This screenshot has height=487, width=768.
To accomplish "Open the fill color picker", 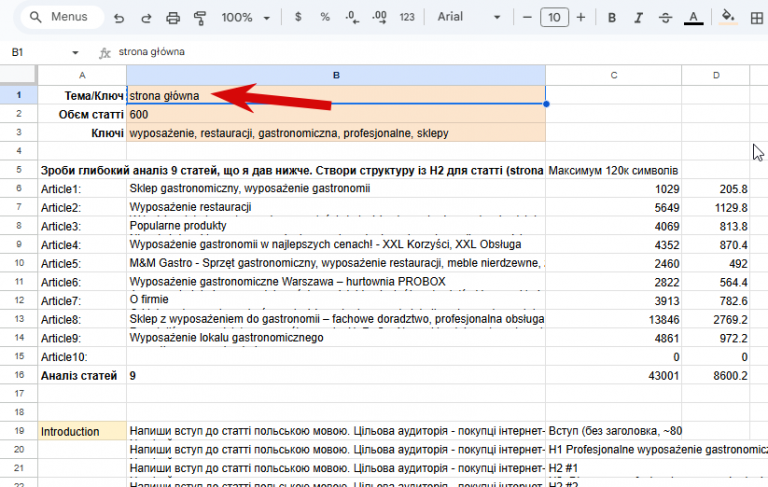I will tap(728, 18).
